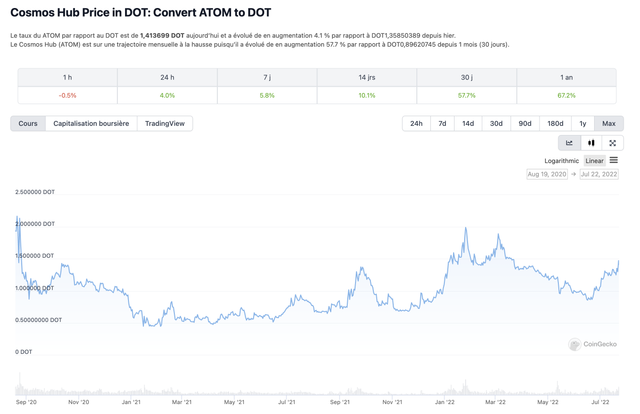Select the Max chart range
This screenshot has height=414, width=640.
(x=609, y=123)
